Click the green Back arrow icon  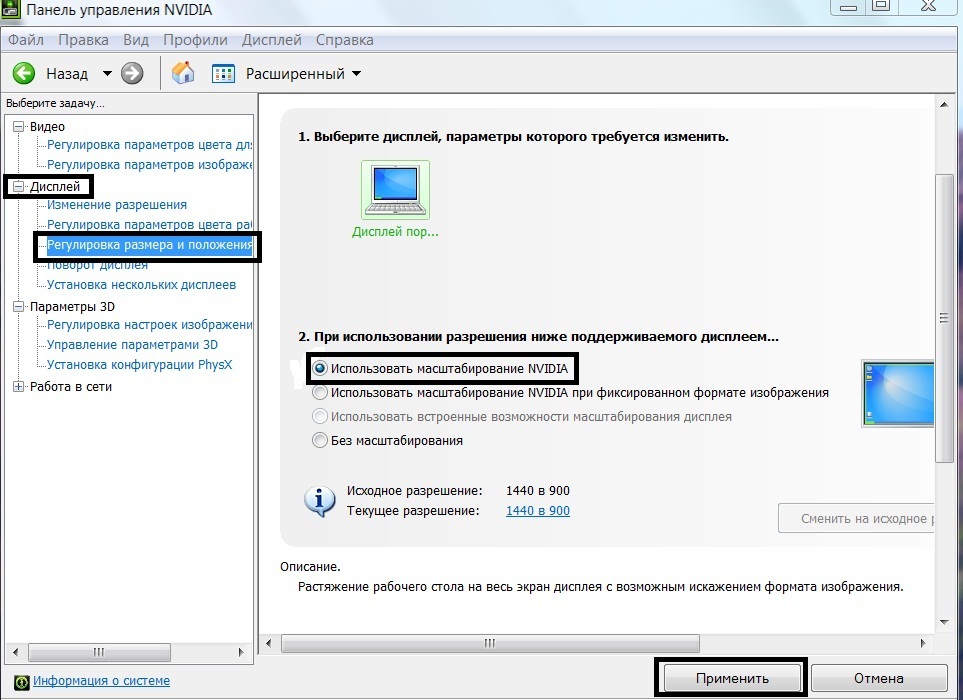(x=23, y=74)
